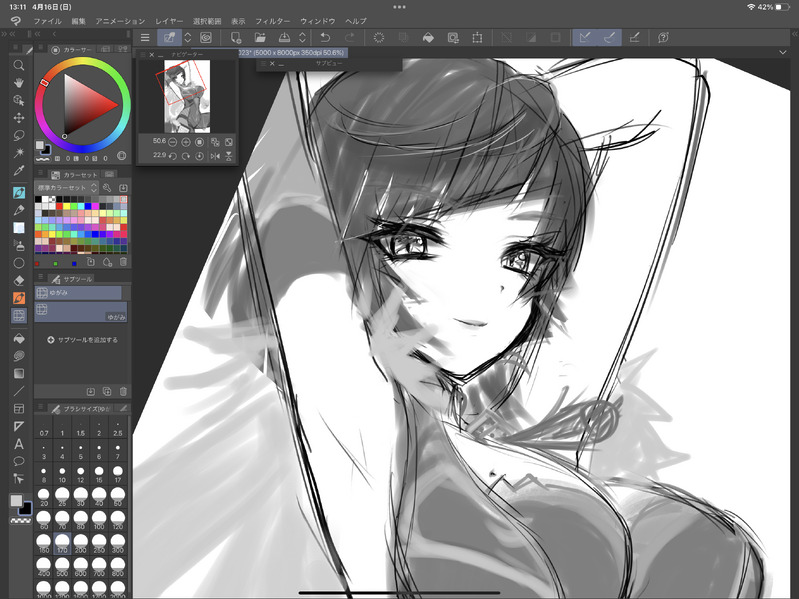Select transparent color swatch below color chips

coord(20,521)
